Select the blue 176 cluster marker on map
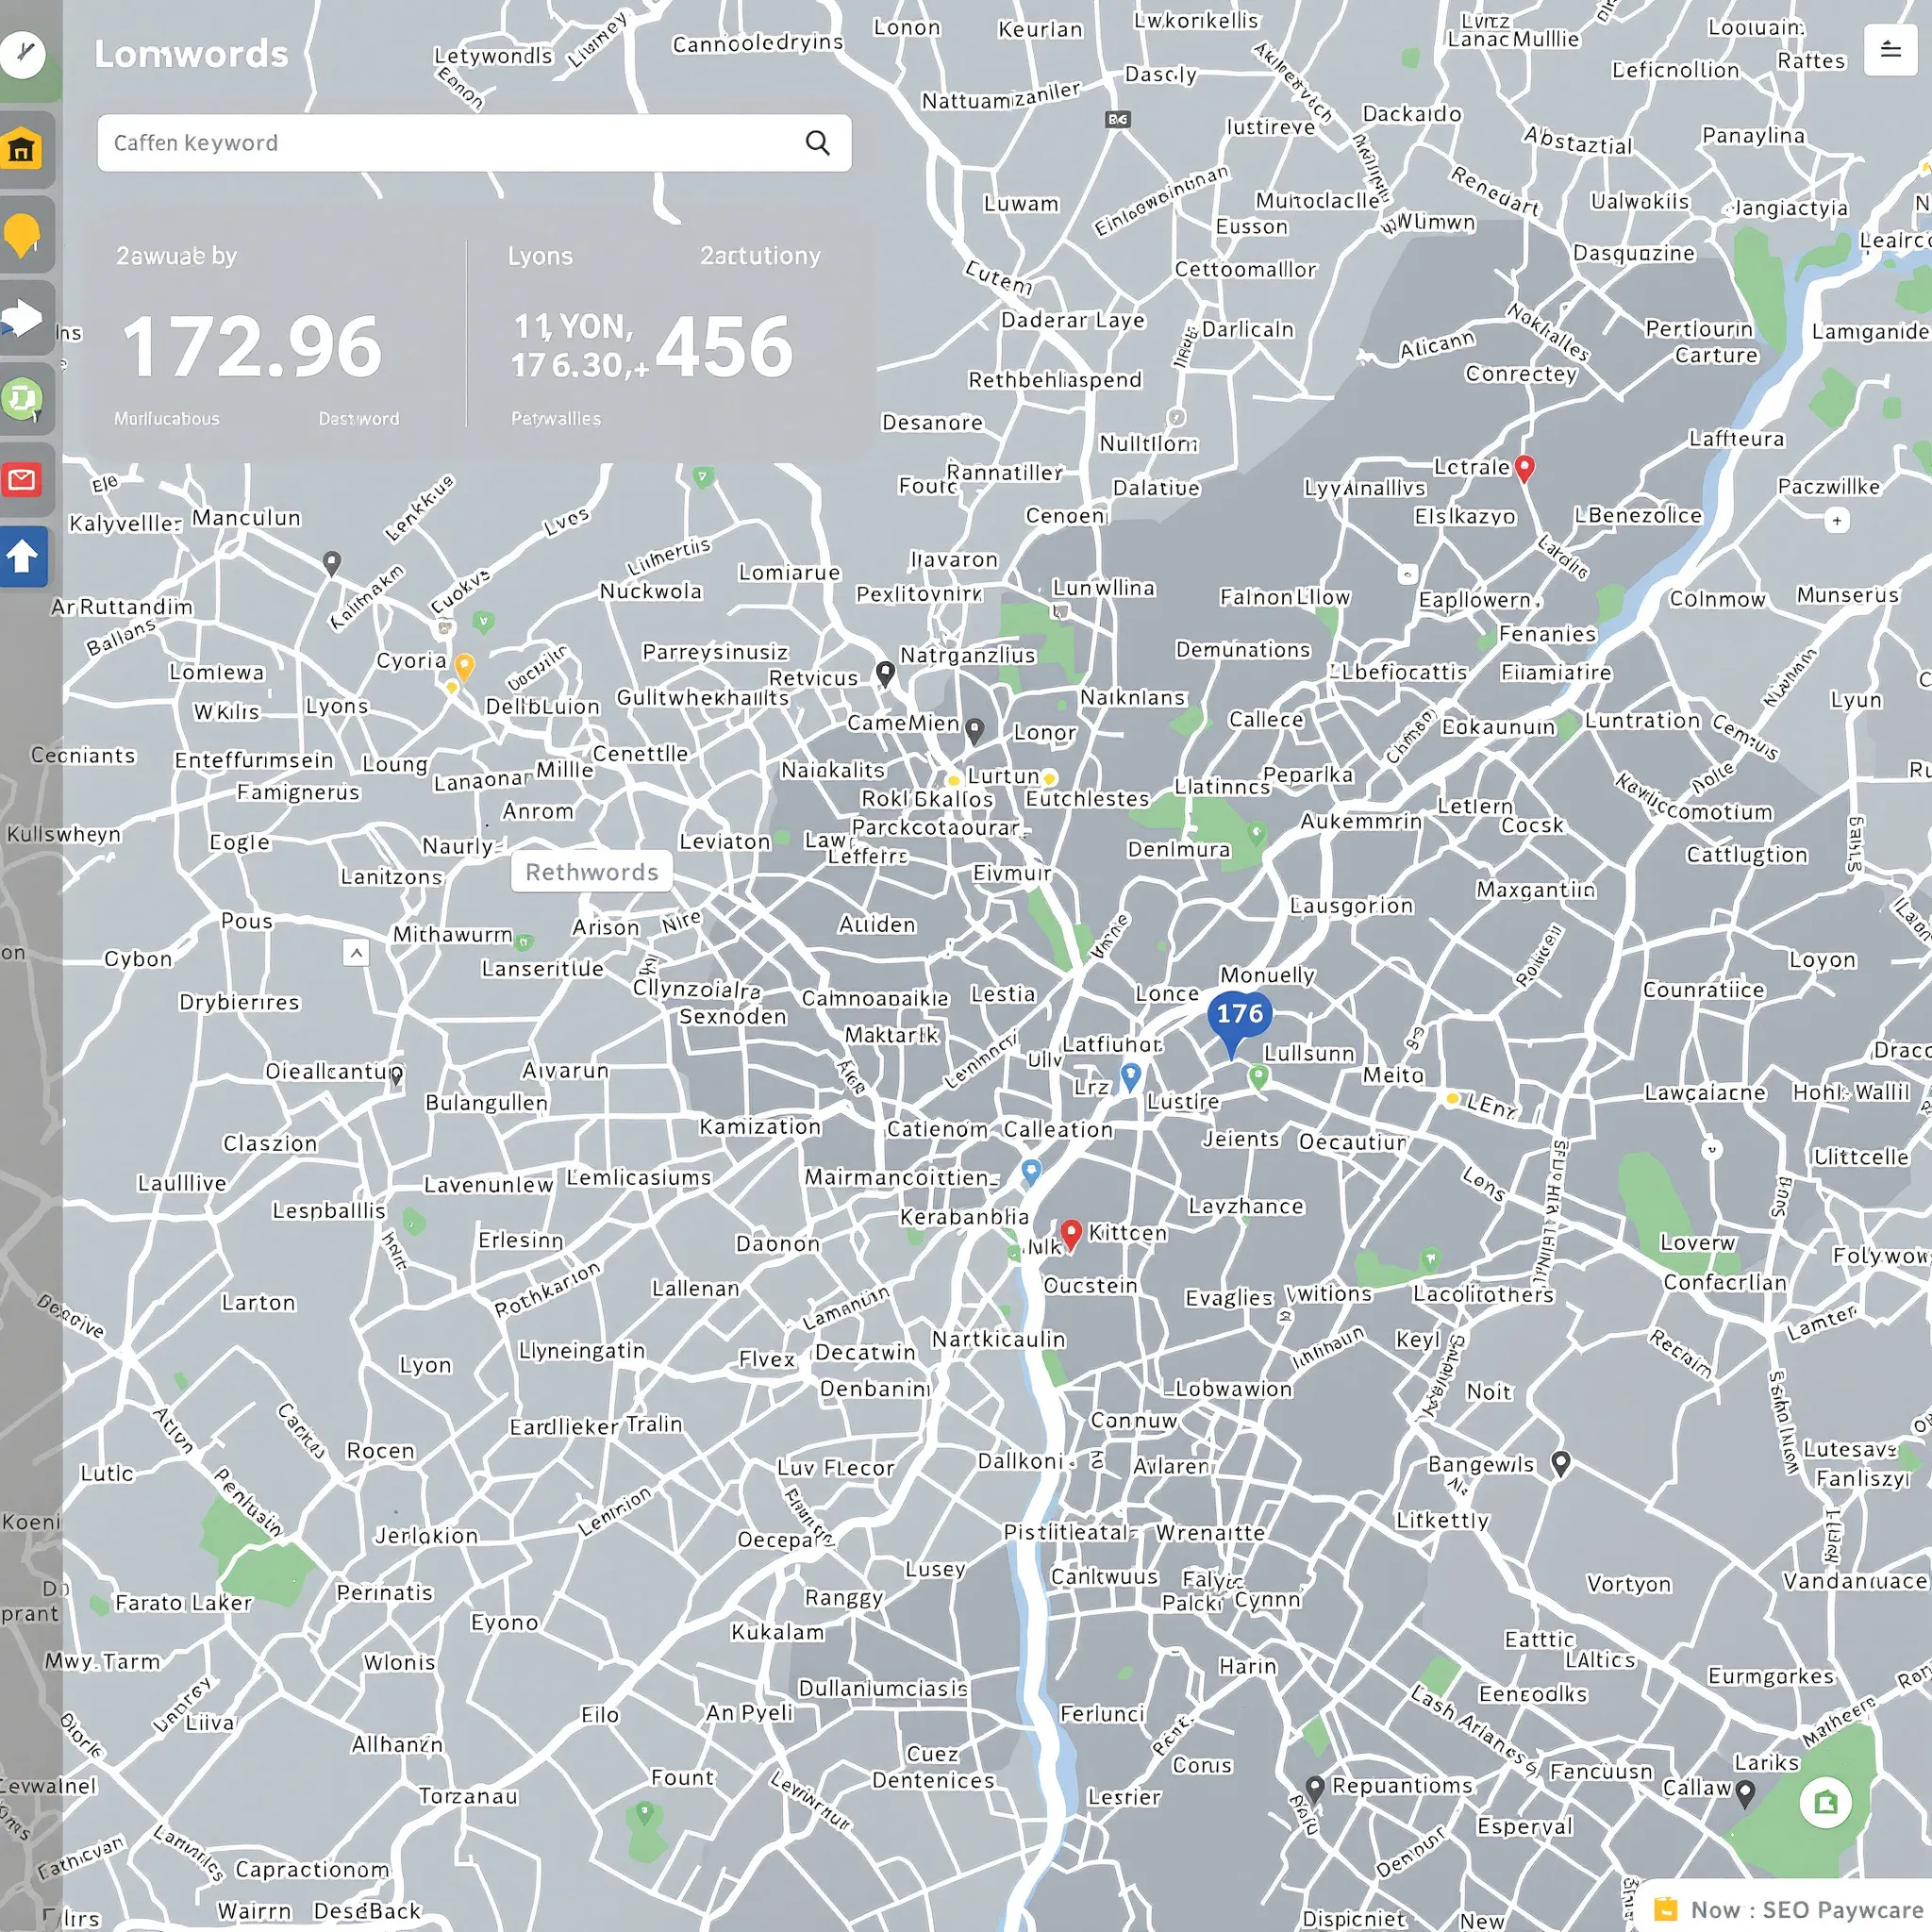The height and width of the screenshot is (1932, 1932). 1240,1015
